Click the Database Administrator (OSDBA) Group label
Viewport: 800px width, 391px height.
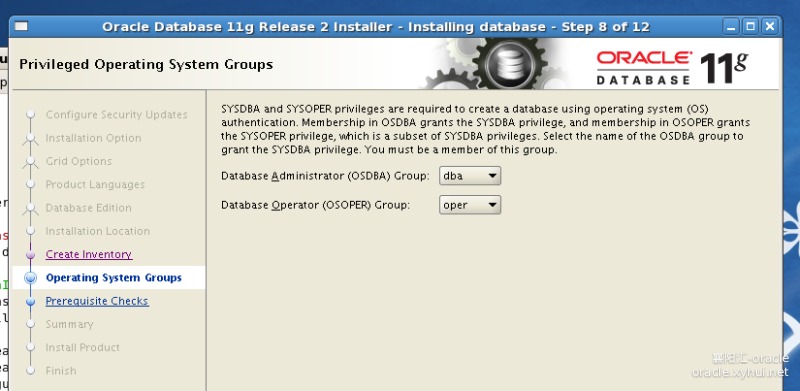[326, 176]
